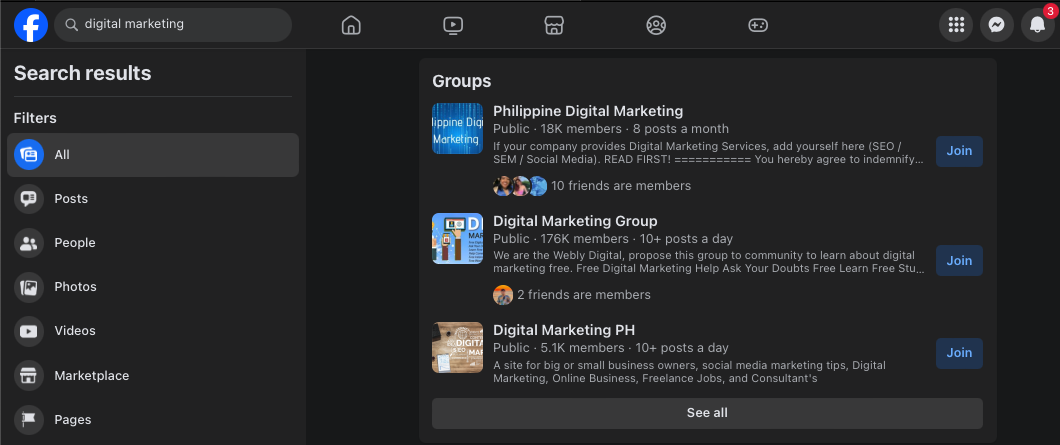This screenshot has height=445, width=1060.
Task: Open the Menu grid icon
Action: click(956, 25)
